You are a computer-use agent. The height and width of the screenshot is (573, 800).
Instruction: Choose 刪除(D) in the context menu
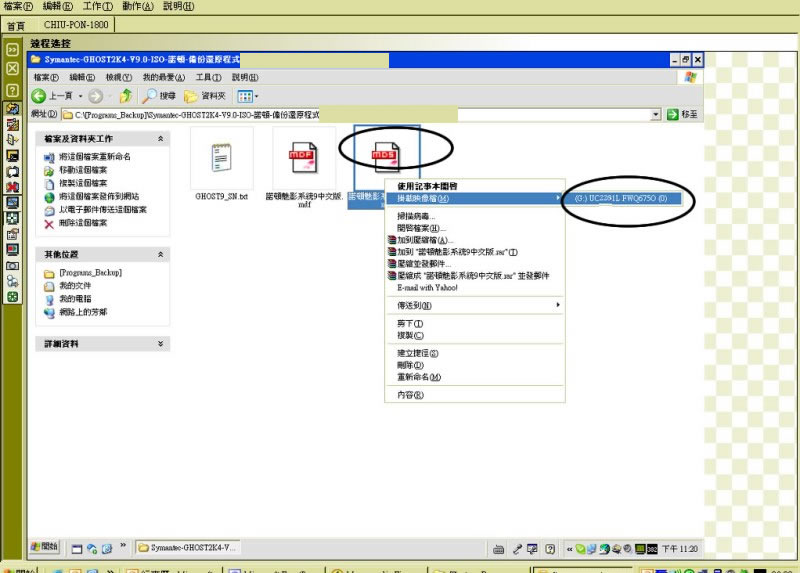[474, 365]
